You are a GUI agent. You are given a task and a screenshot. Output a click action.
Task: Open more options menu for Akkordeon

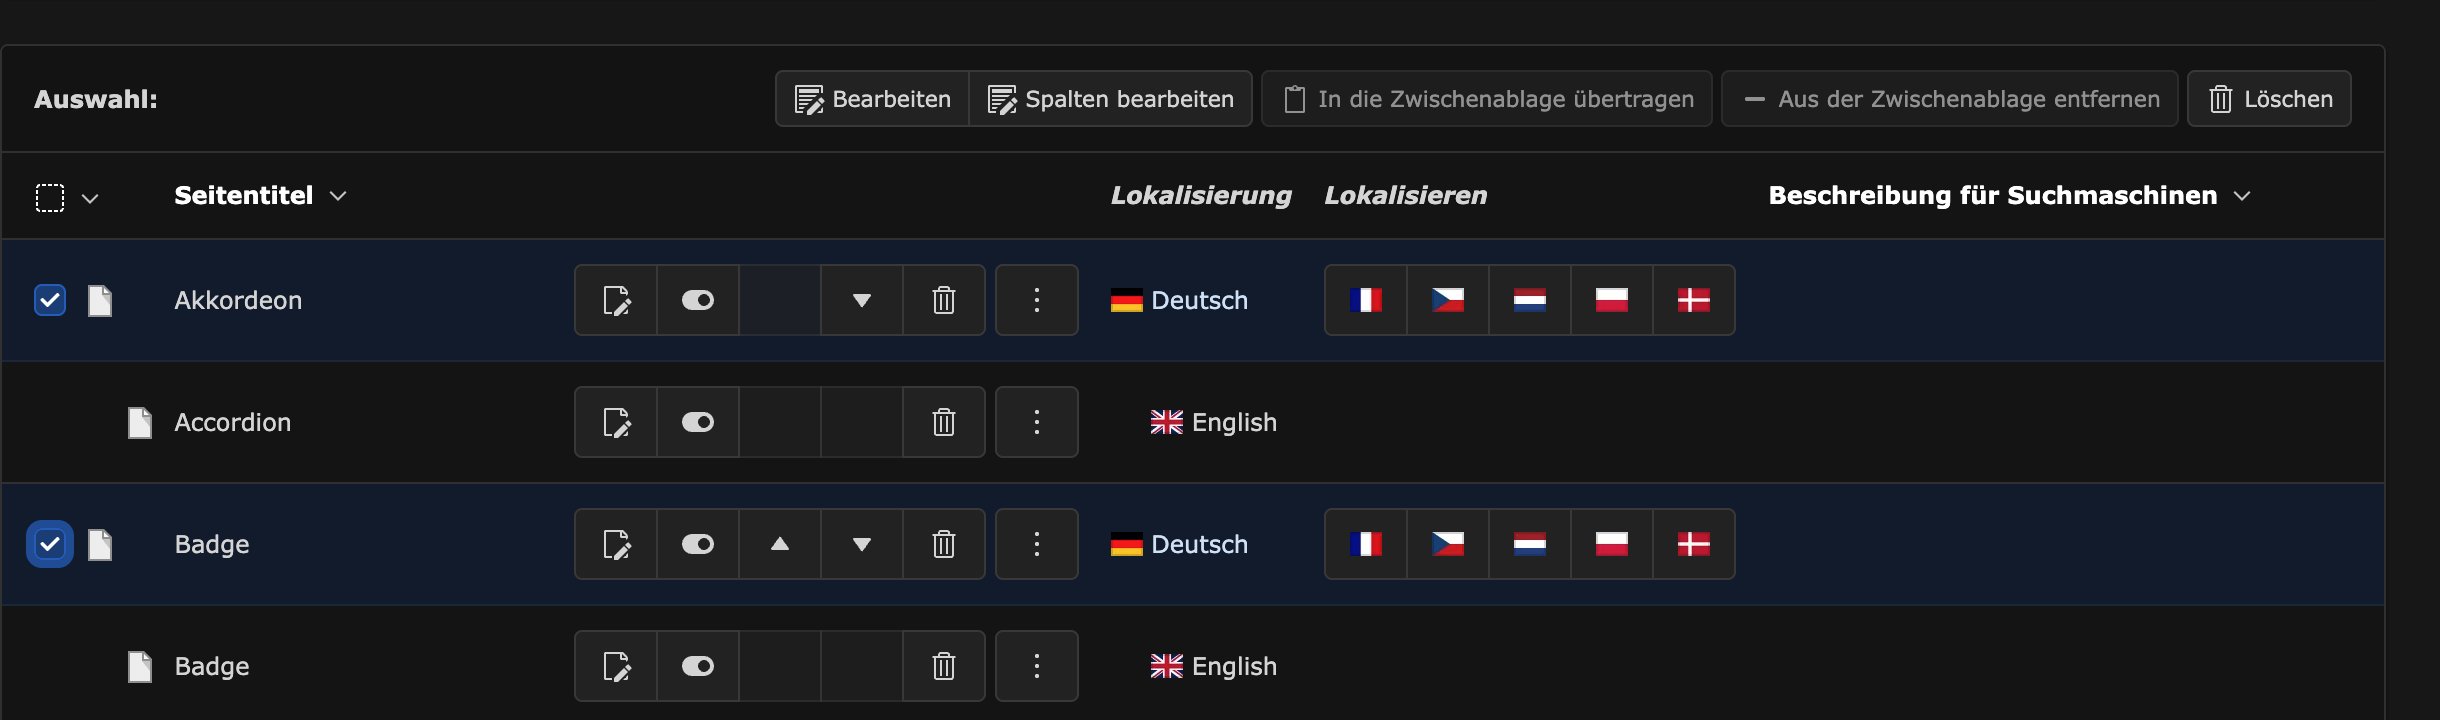(x=1036, y=300)
